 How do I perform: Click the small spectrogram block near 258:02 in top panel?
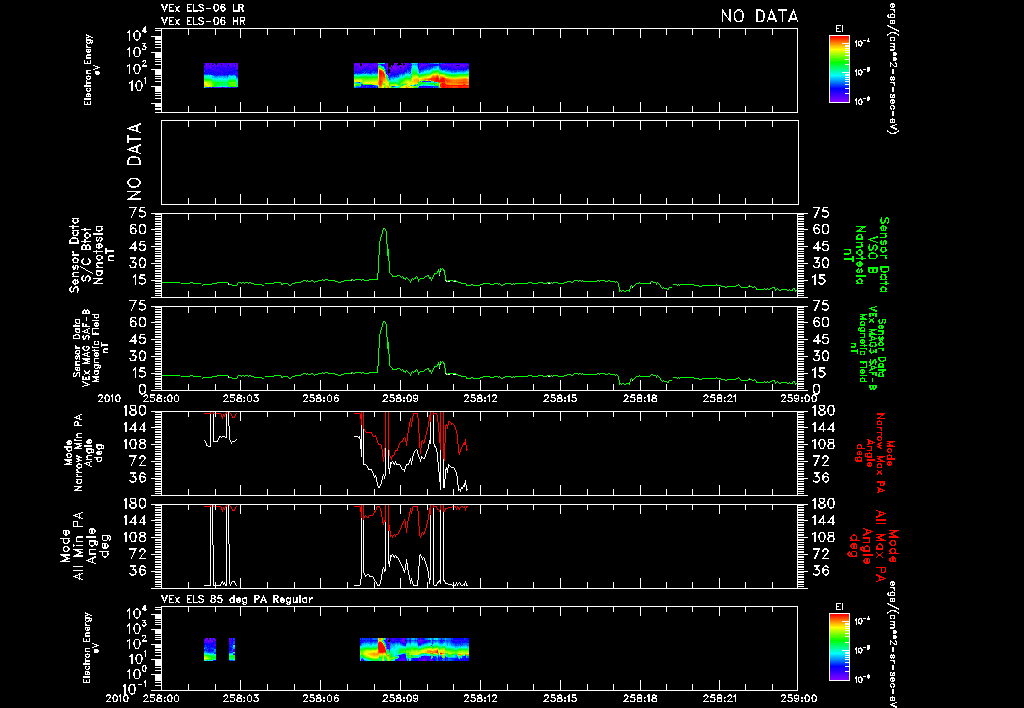click(221, 75)
